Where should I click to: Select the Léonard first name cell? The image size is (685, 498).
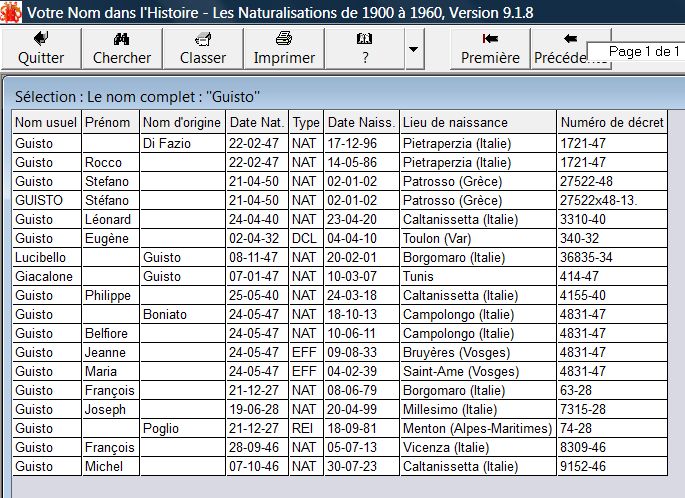pyautogui.click(x=111, y=219)
